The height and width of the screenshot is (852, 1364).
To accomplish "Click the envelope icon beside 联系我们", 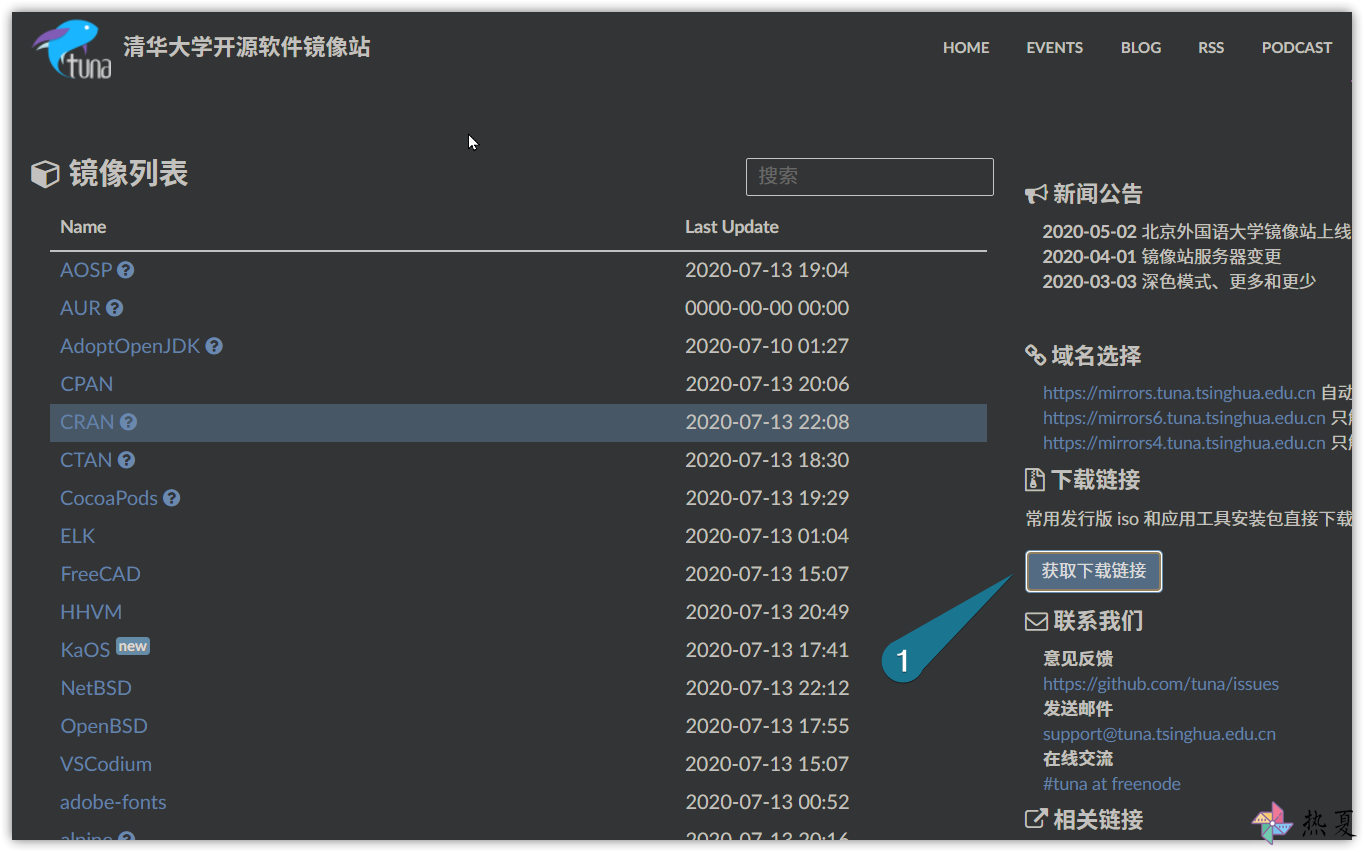I will (x=1036, y=621).
